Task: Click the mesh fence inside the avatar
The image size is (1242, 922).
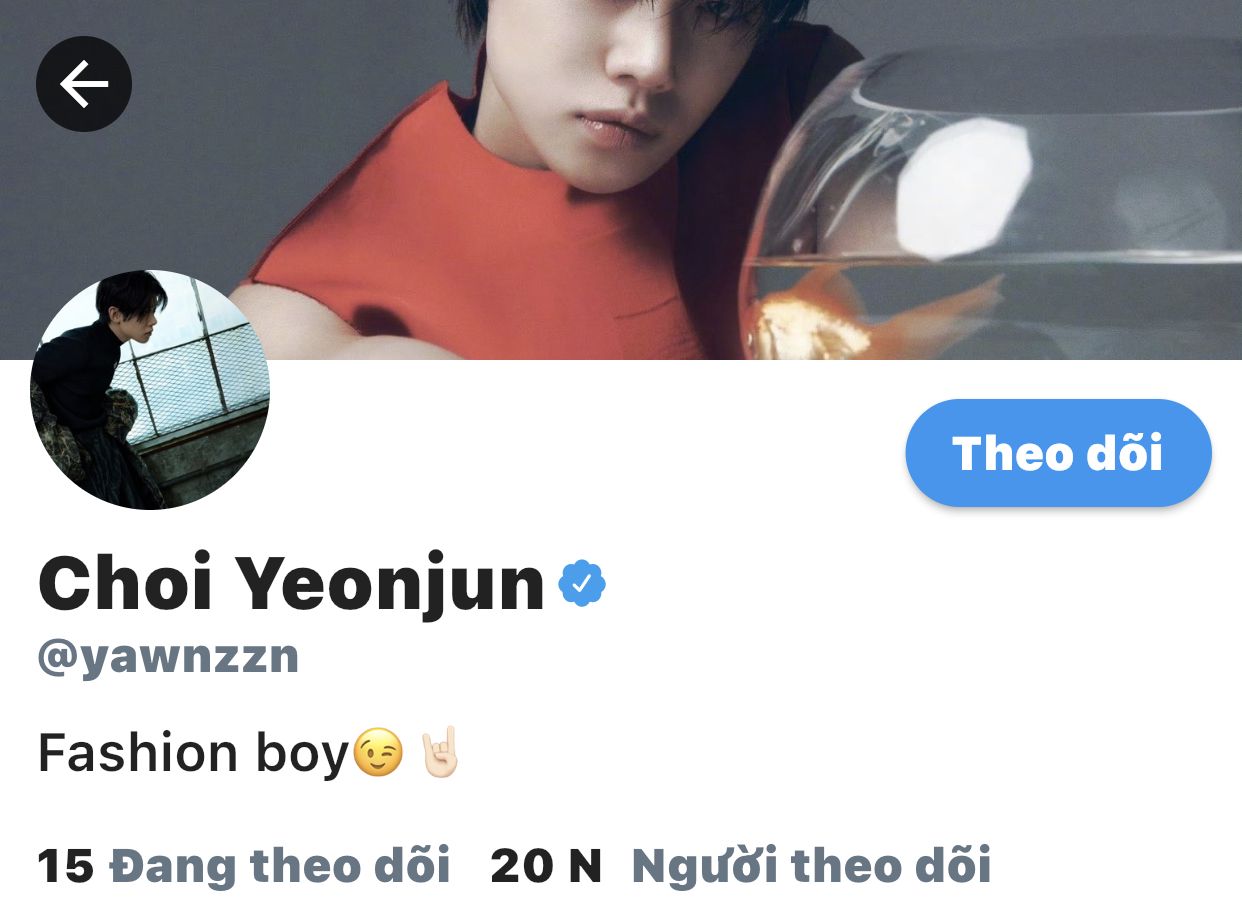Action: (200, 378)
